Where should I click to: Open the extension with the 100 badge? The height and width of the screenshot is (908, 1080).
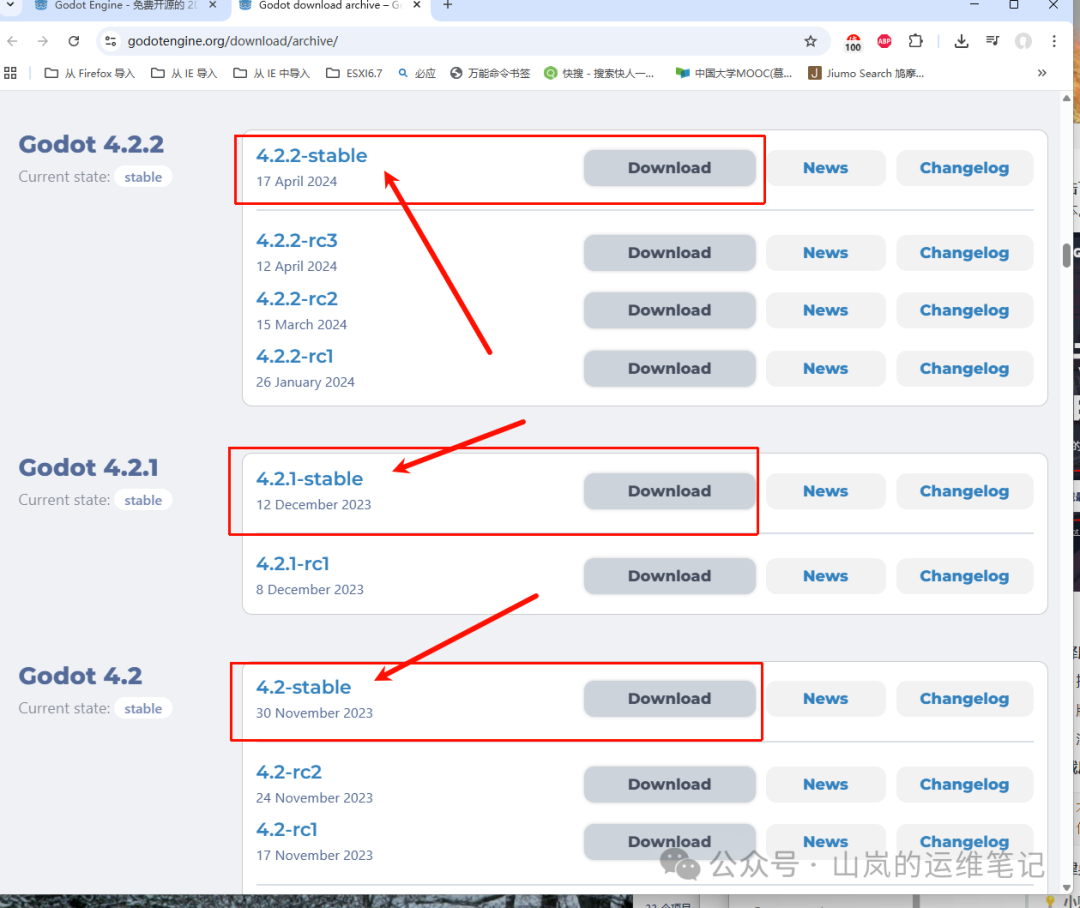853,42
